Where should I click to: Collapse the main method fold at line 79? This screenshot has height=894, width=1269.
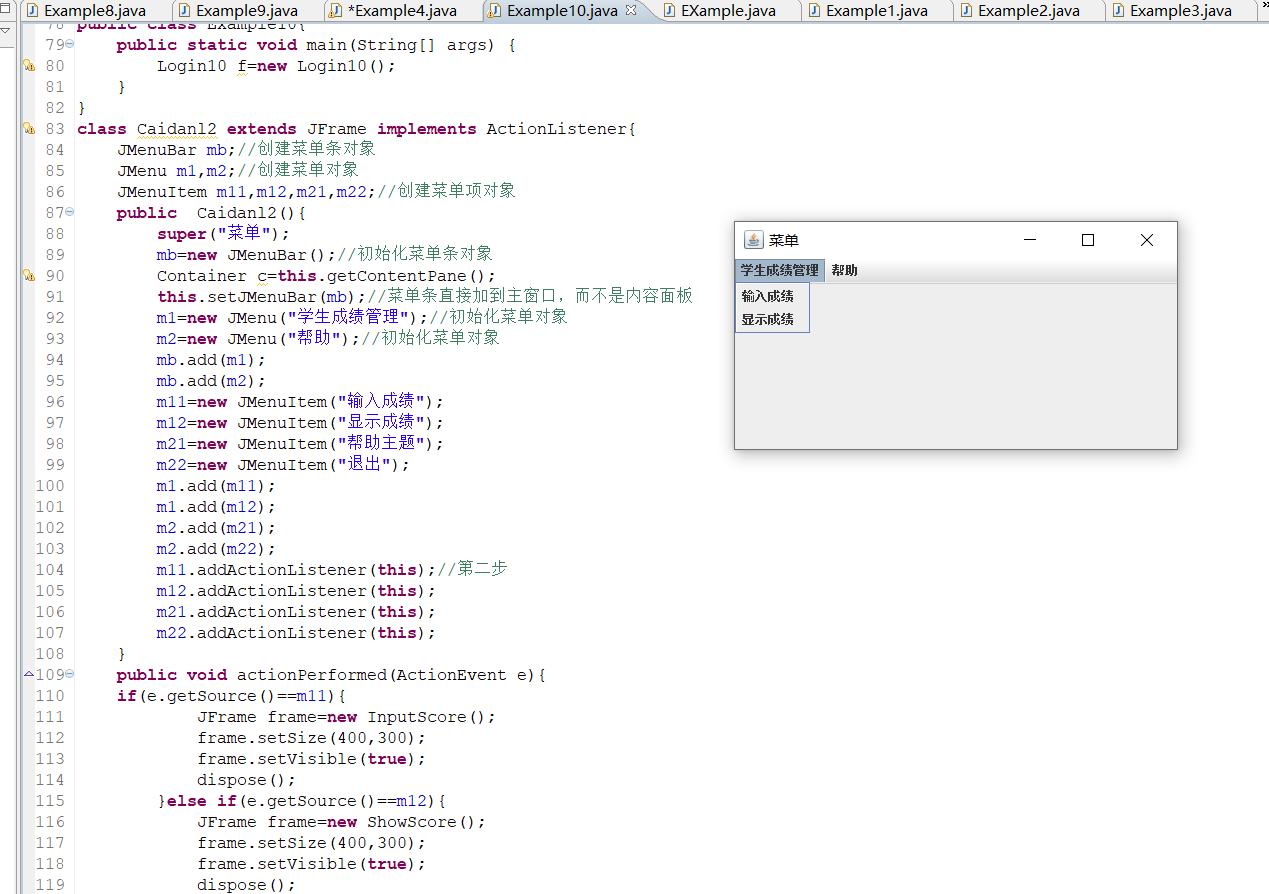69,45
